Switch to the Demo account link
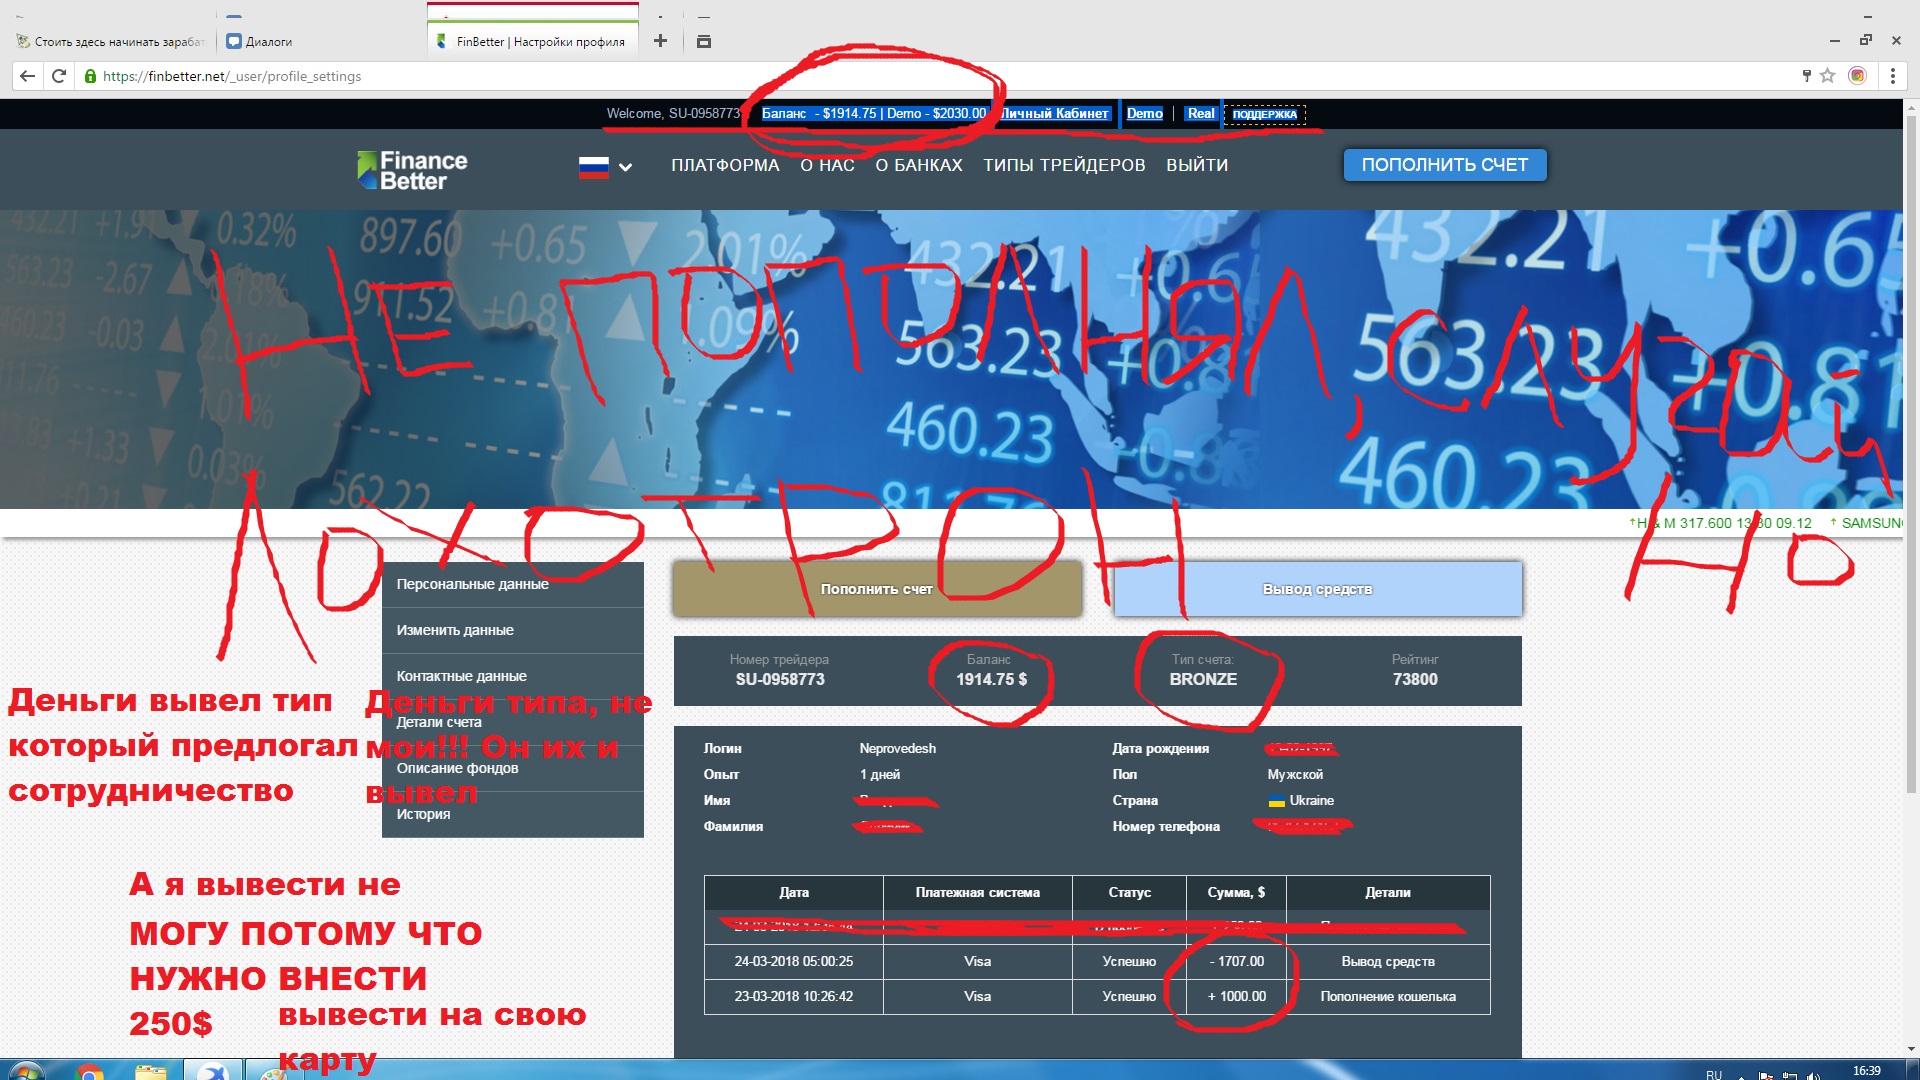 (1145, 114)
